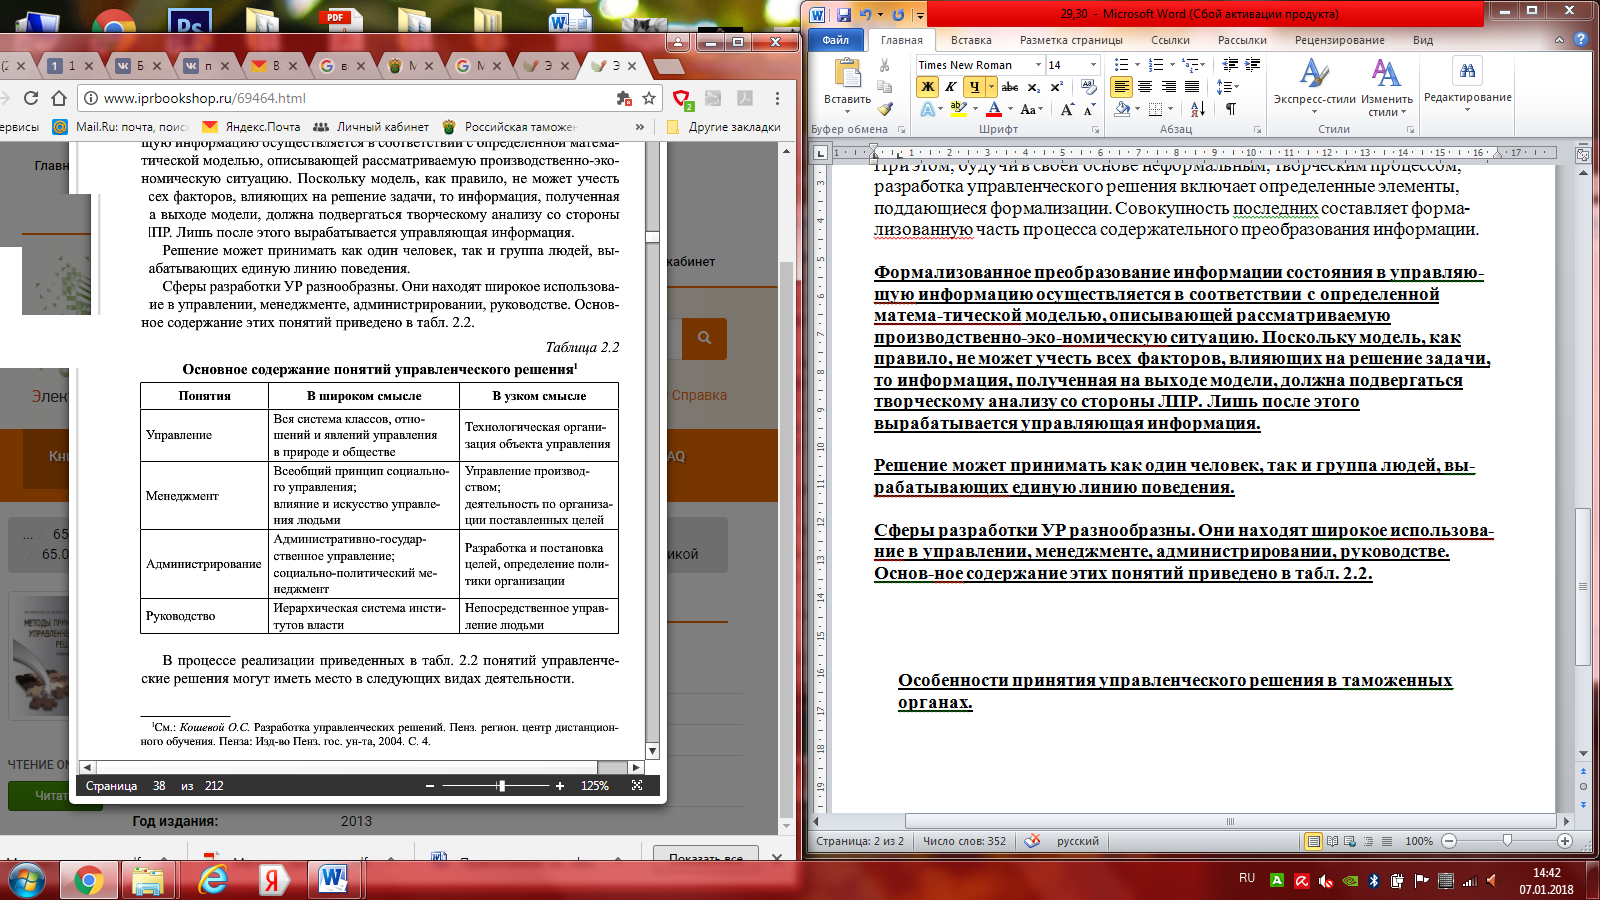Sort the text with А-Я icon

[1198, 109]
